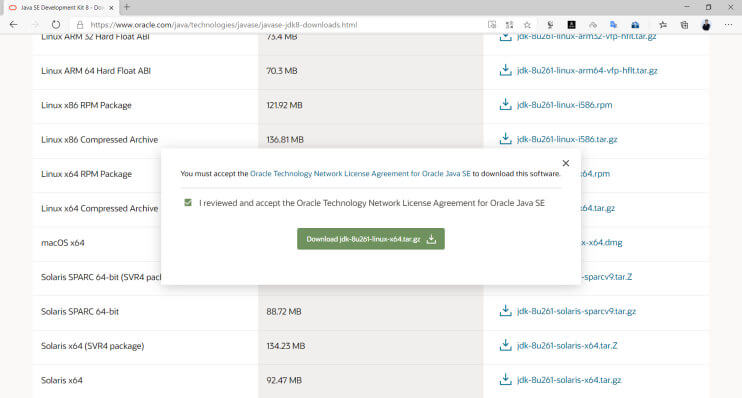Select the '121.92 MB' size cell

284,106
